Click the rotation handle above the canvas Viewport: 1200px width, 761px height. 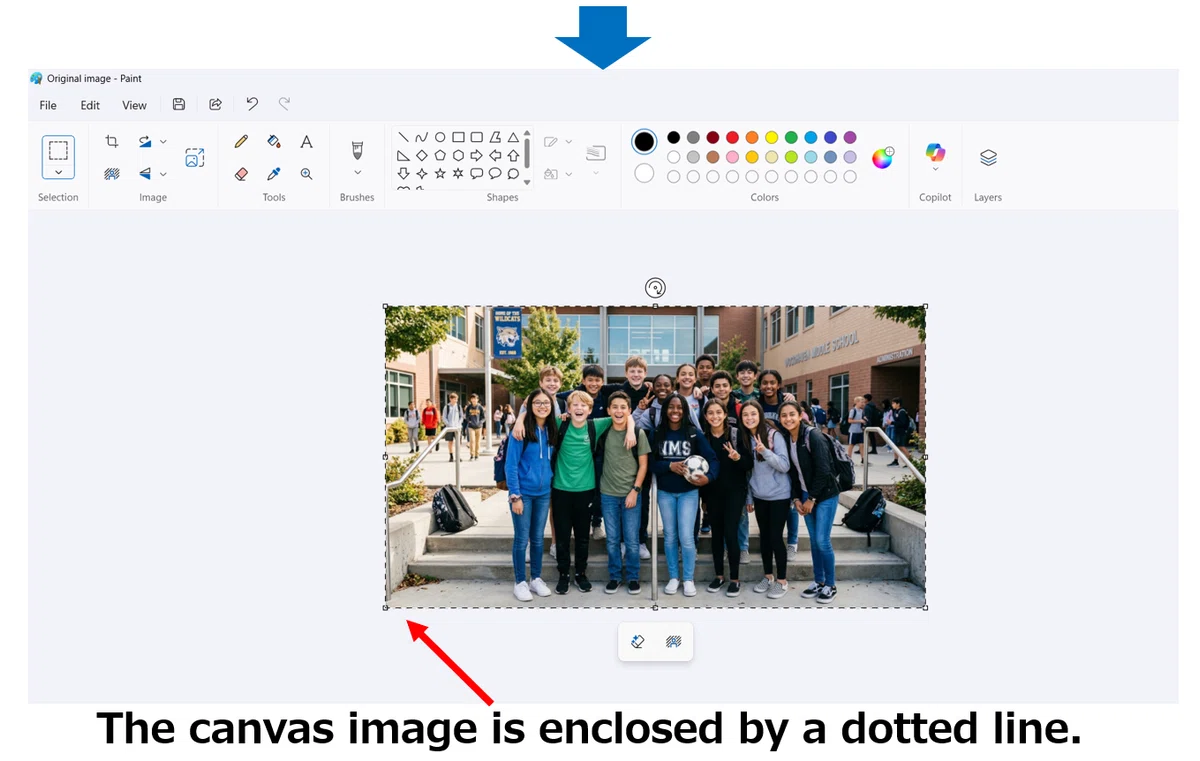(x=655, y=288)
